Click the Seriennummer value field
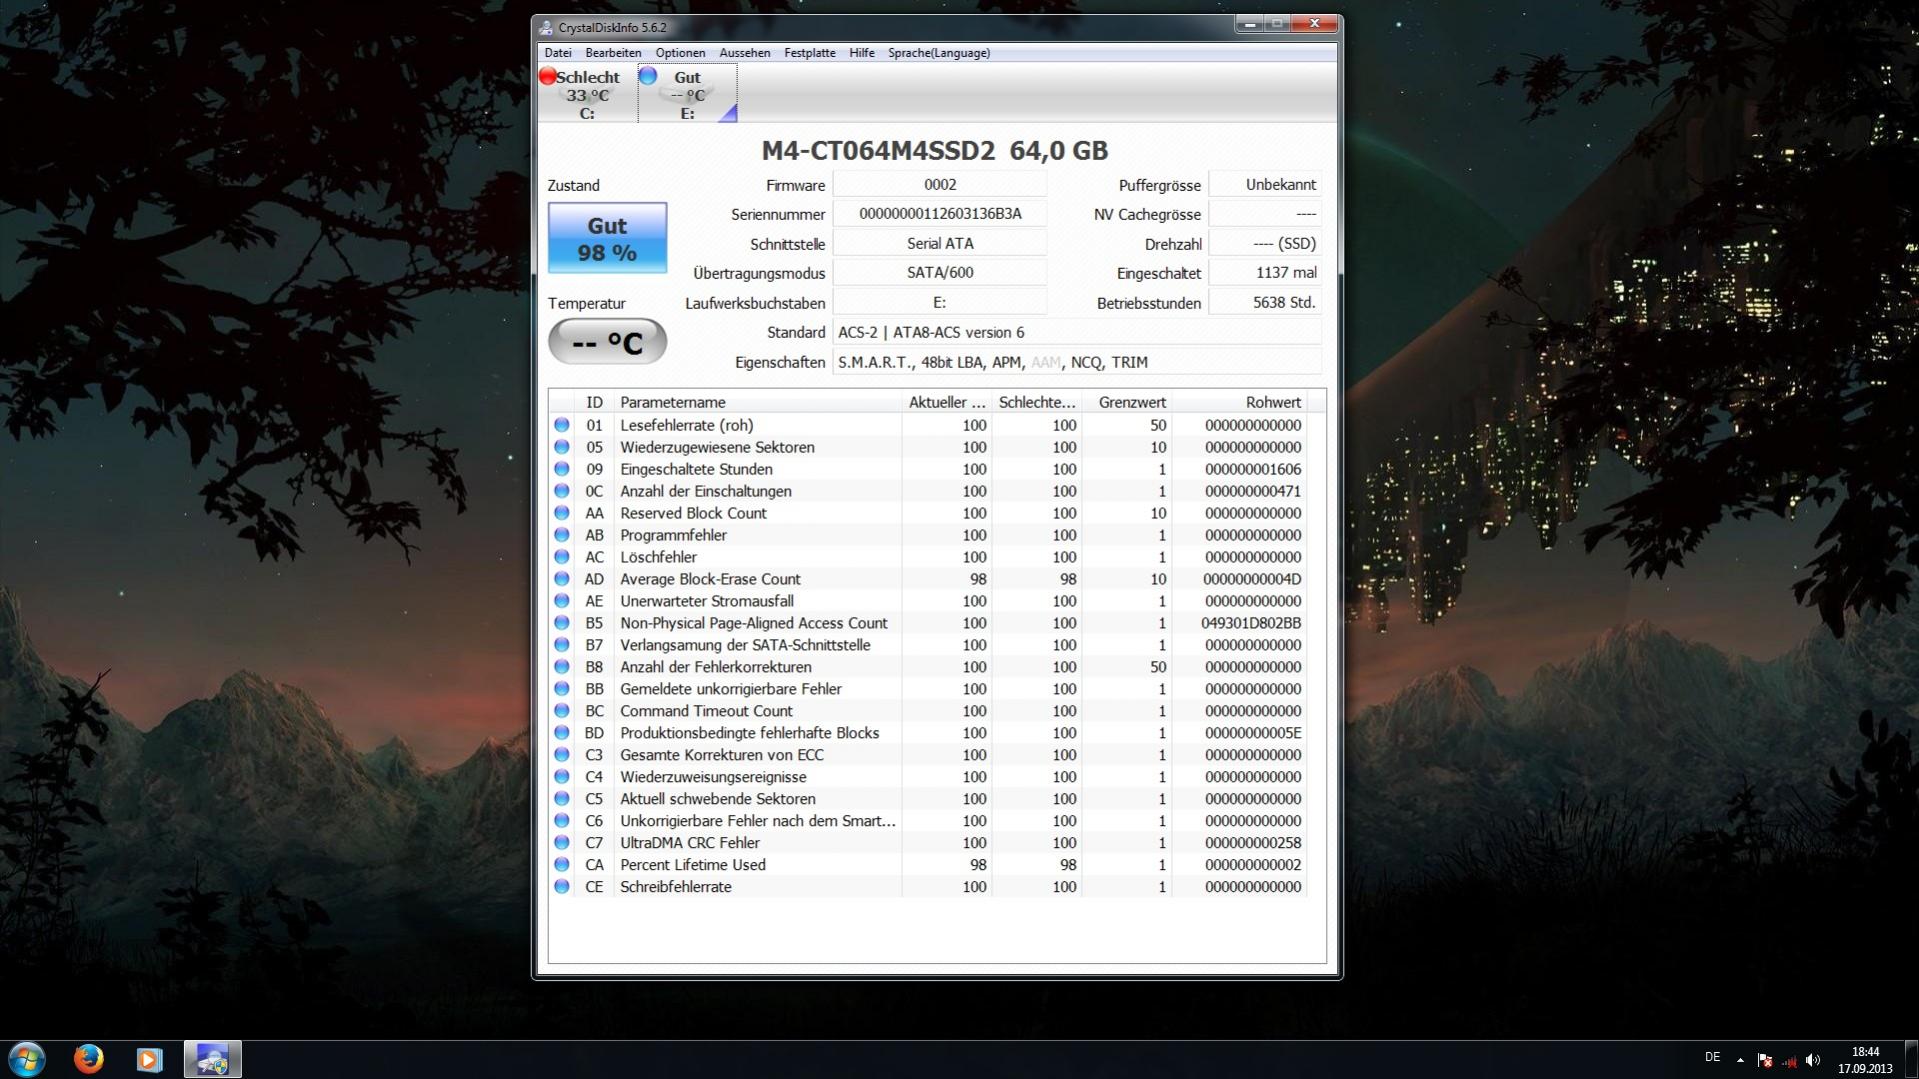1919x1079 pixels. click(x=940, y=214)
